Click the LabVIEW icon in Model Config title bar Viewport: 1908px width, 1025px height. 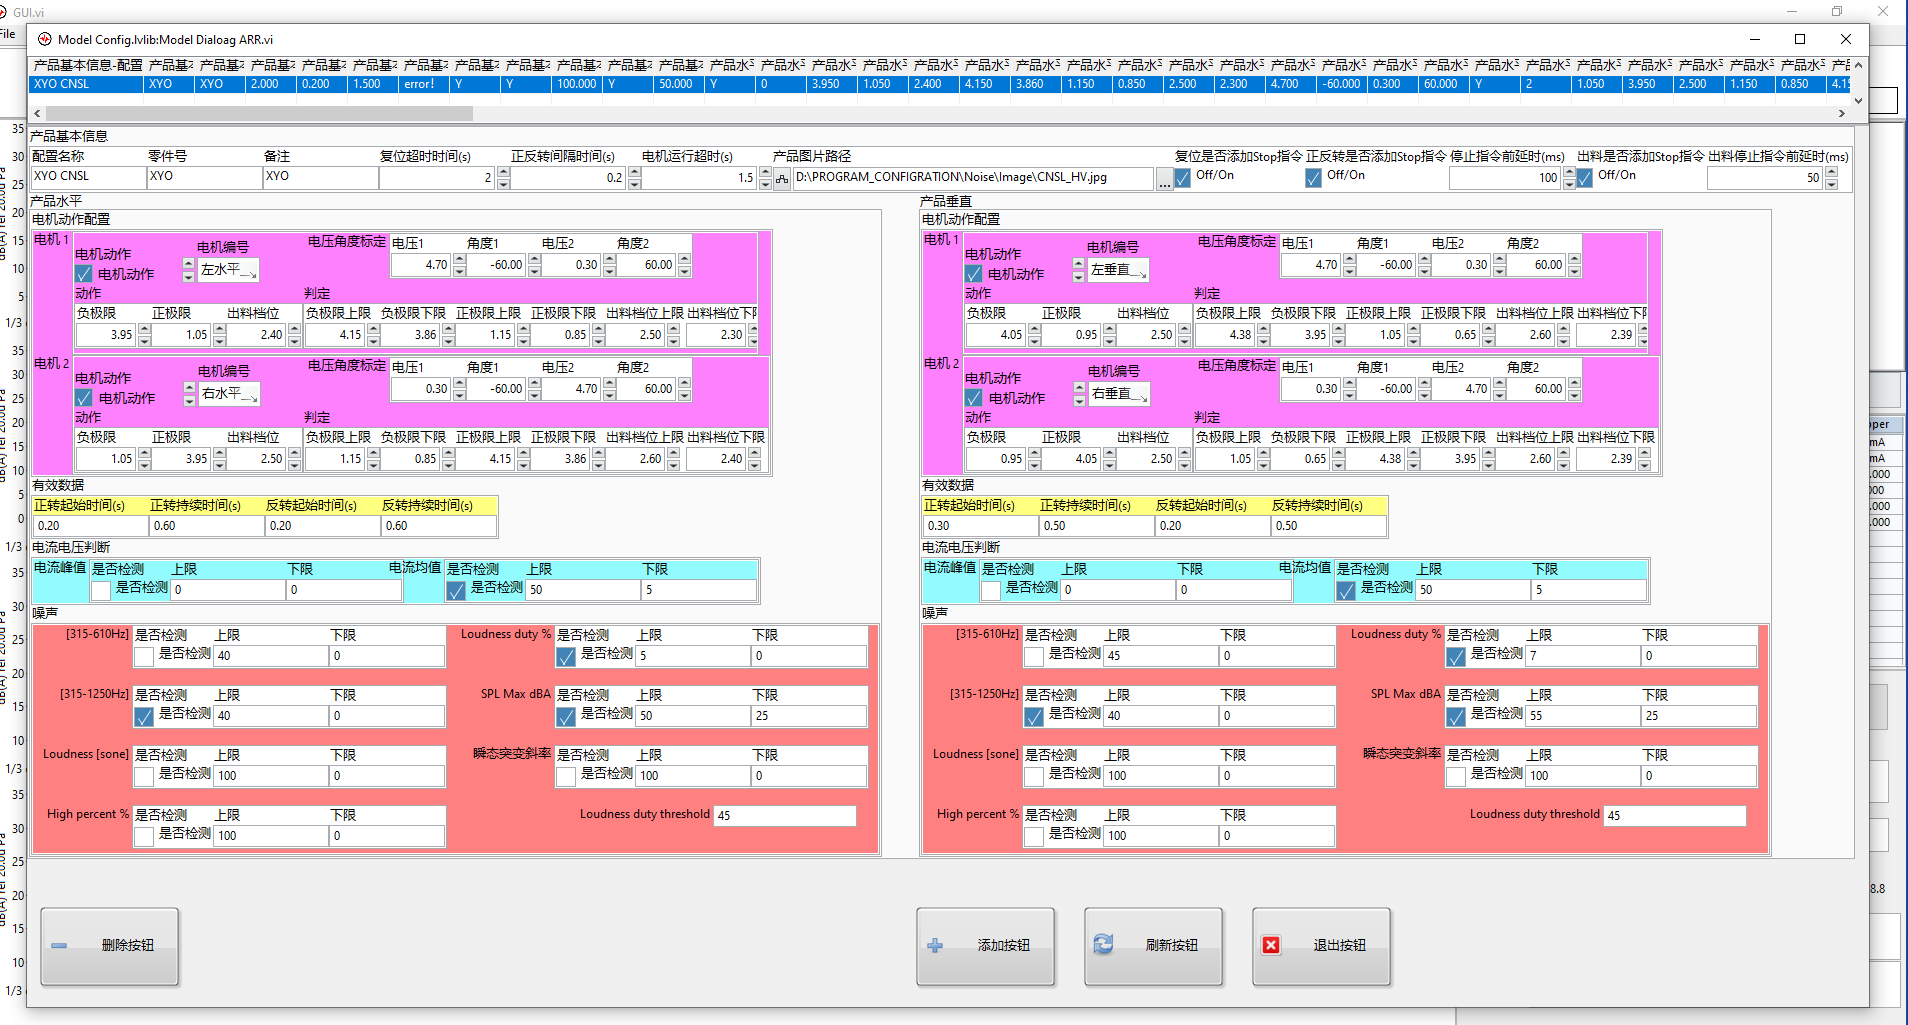pos(45,39)
